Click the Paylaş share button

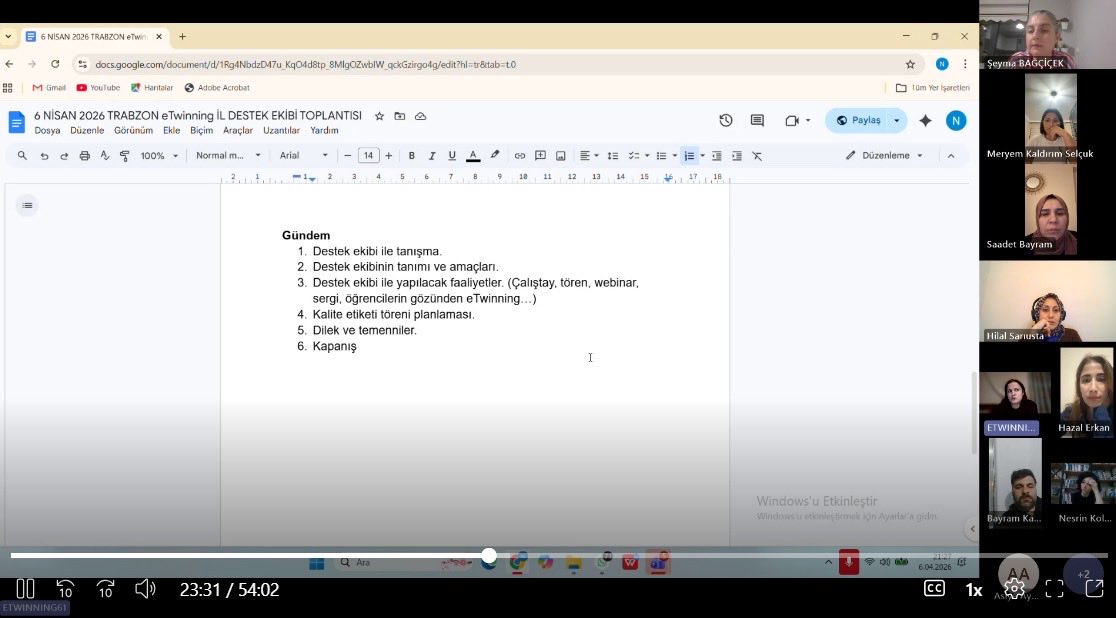coord(858,120)
